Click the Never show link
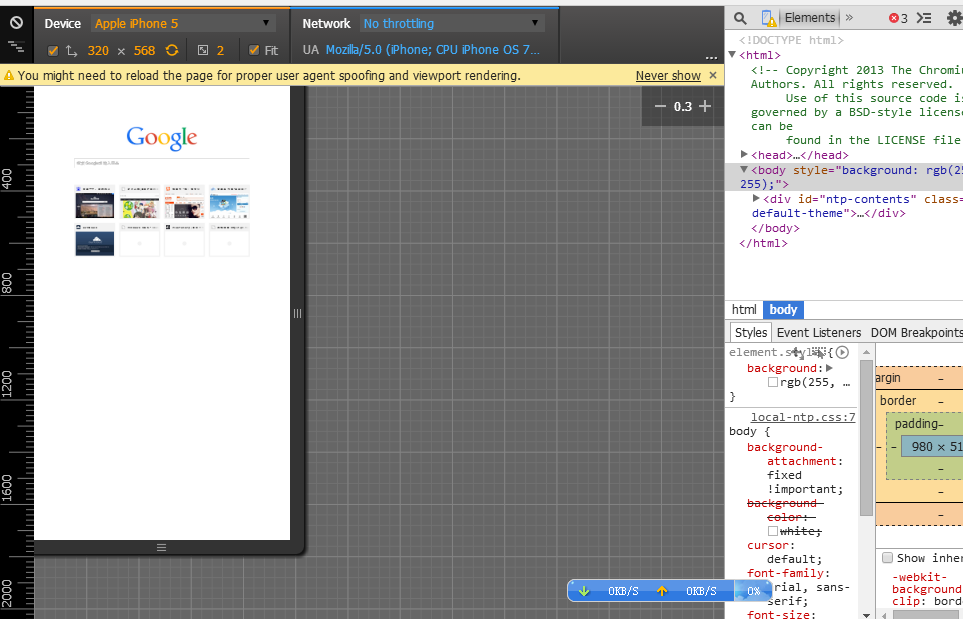 tap(668, 76)
